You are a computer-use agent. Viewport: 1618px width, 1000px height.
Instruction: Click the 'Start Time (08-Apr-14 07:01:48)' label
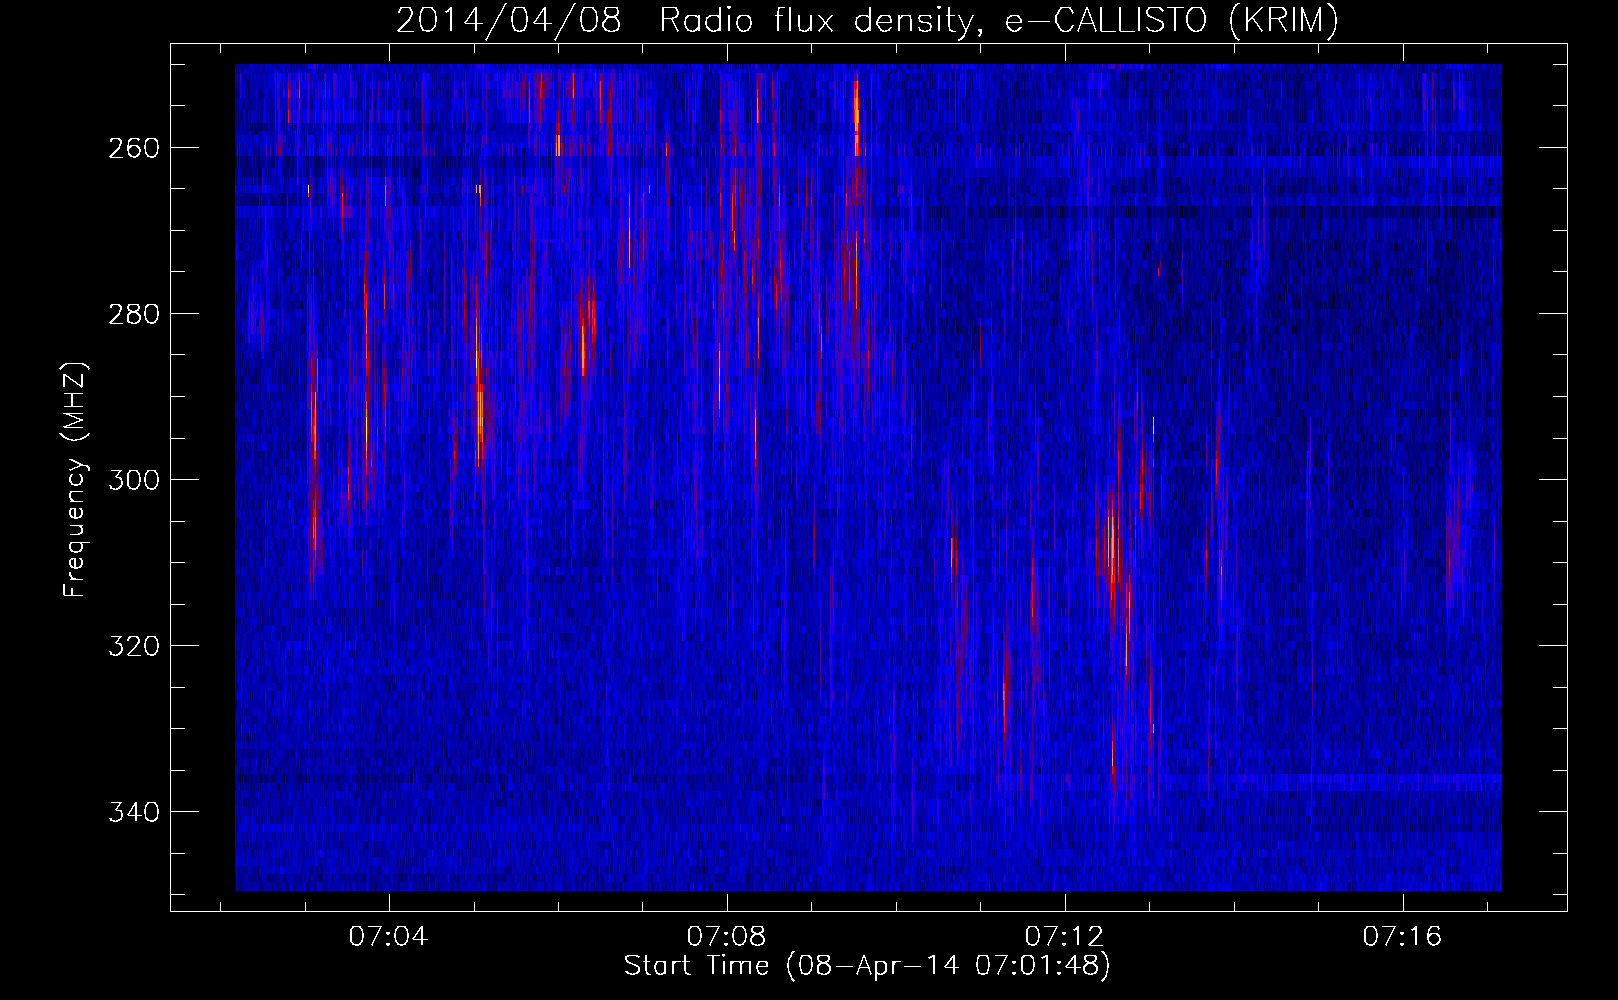pyautogui.click(x=867, y=966)
